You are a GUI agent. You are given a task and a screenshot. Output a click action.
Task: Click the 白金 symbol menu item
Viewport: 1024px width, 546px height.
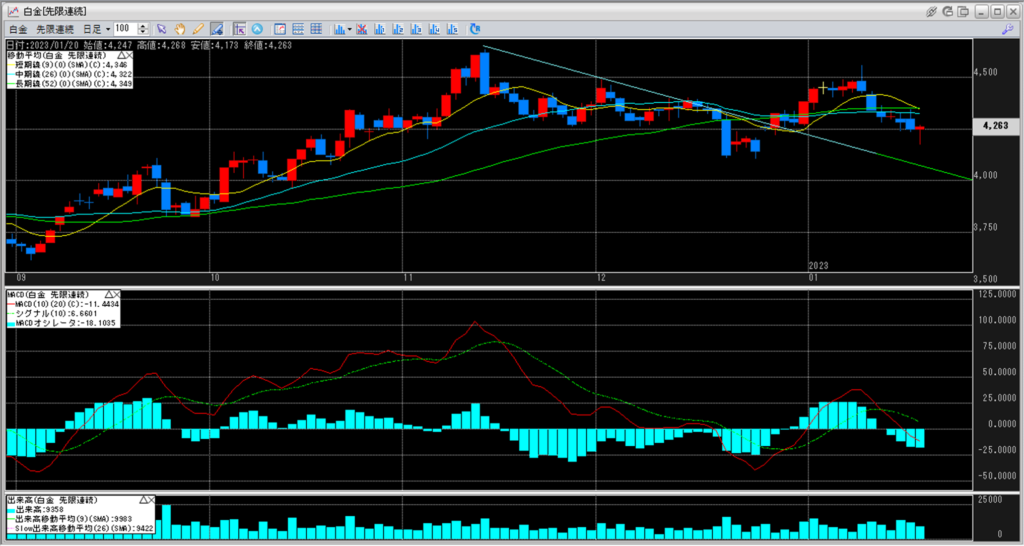(x=17, y=29)
